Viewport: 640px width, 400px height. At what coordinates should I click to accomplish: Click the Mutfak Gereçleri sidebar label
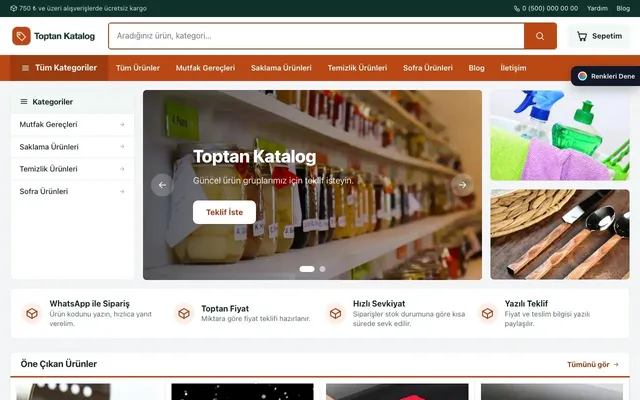click(48, 124)
